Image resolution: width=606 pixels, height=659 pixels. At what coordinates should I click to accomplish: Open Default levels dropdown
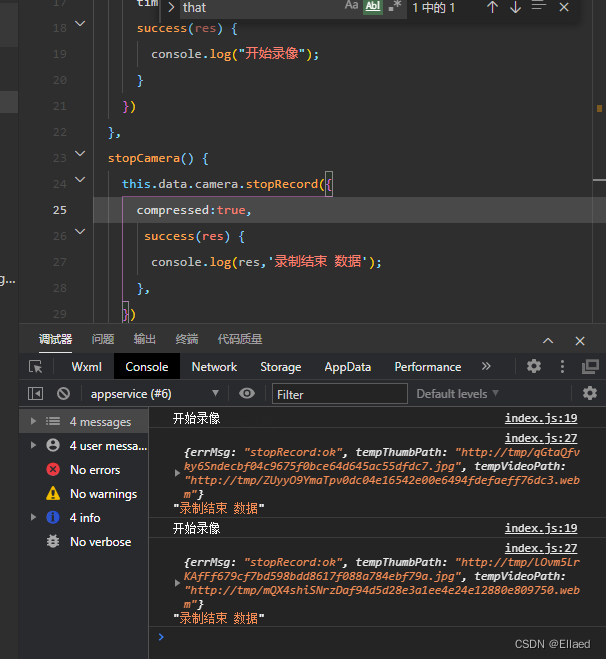coord(457,394)
